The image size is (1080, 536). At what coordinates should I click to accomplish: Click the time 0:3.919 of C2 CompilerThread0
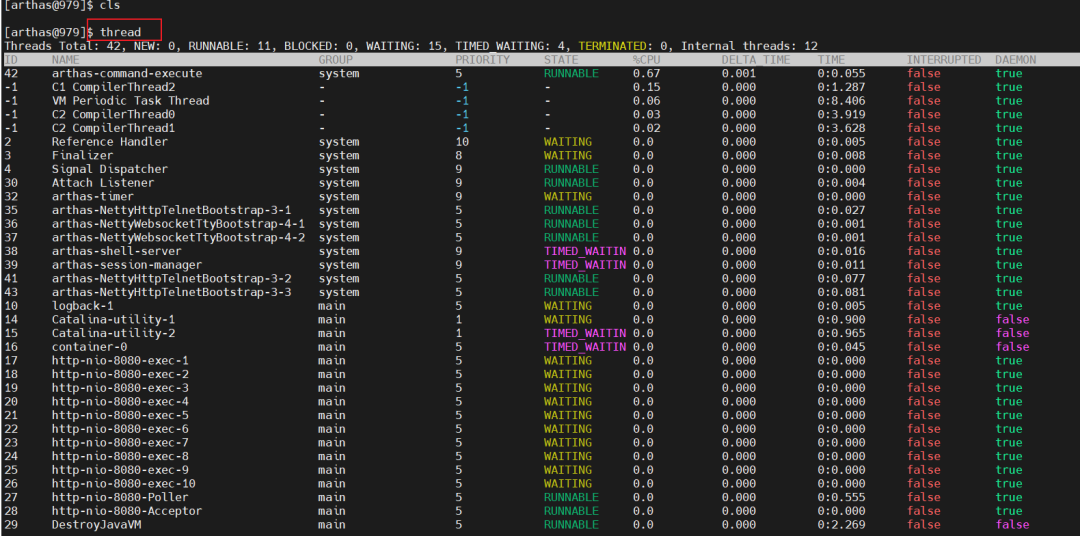click(841, 114)
